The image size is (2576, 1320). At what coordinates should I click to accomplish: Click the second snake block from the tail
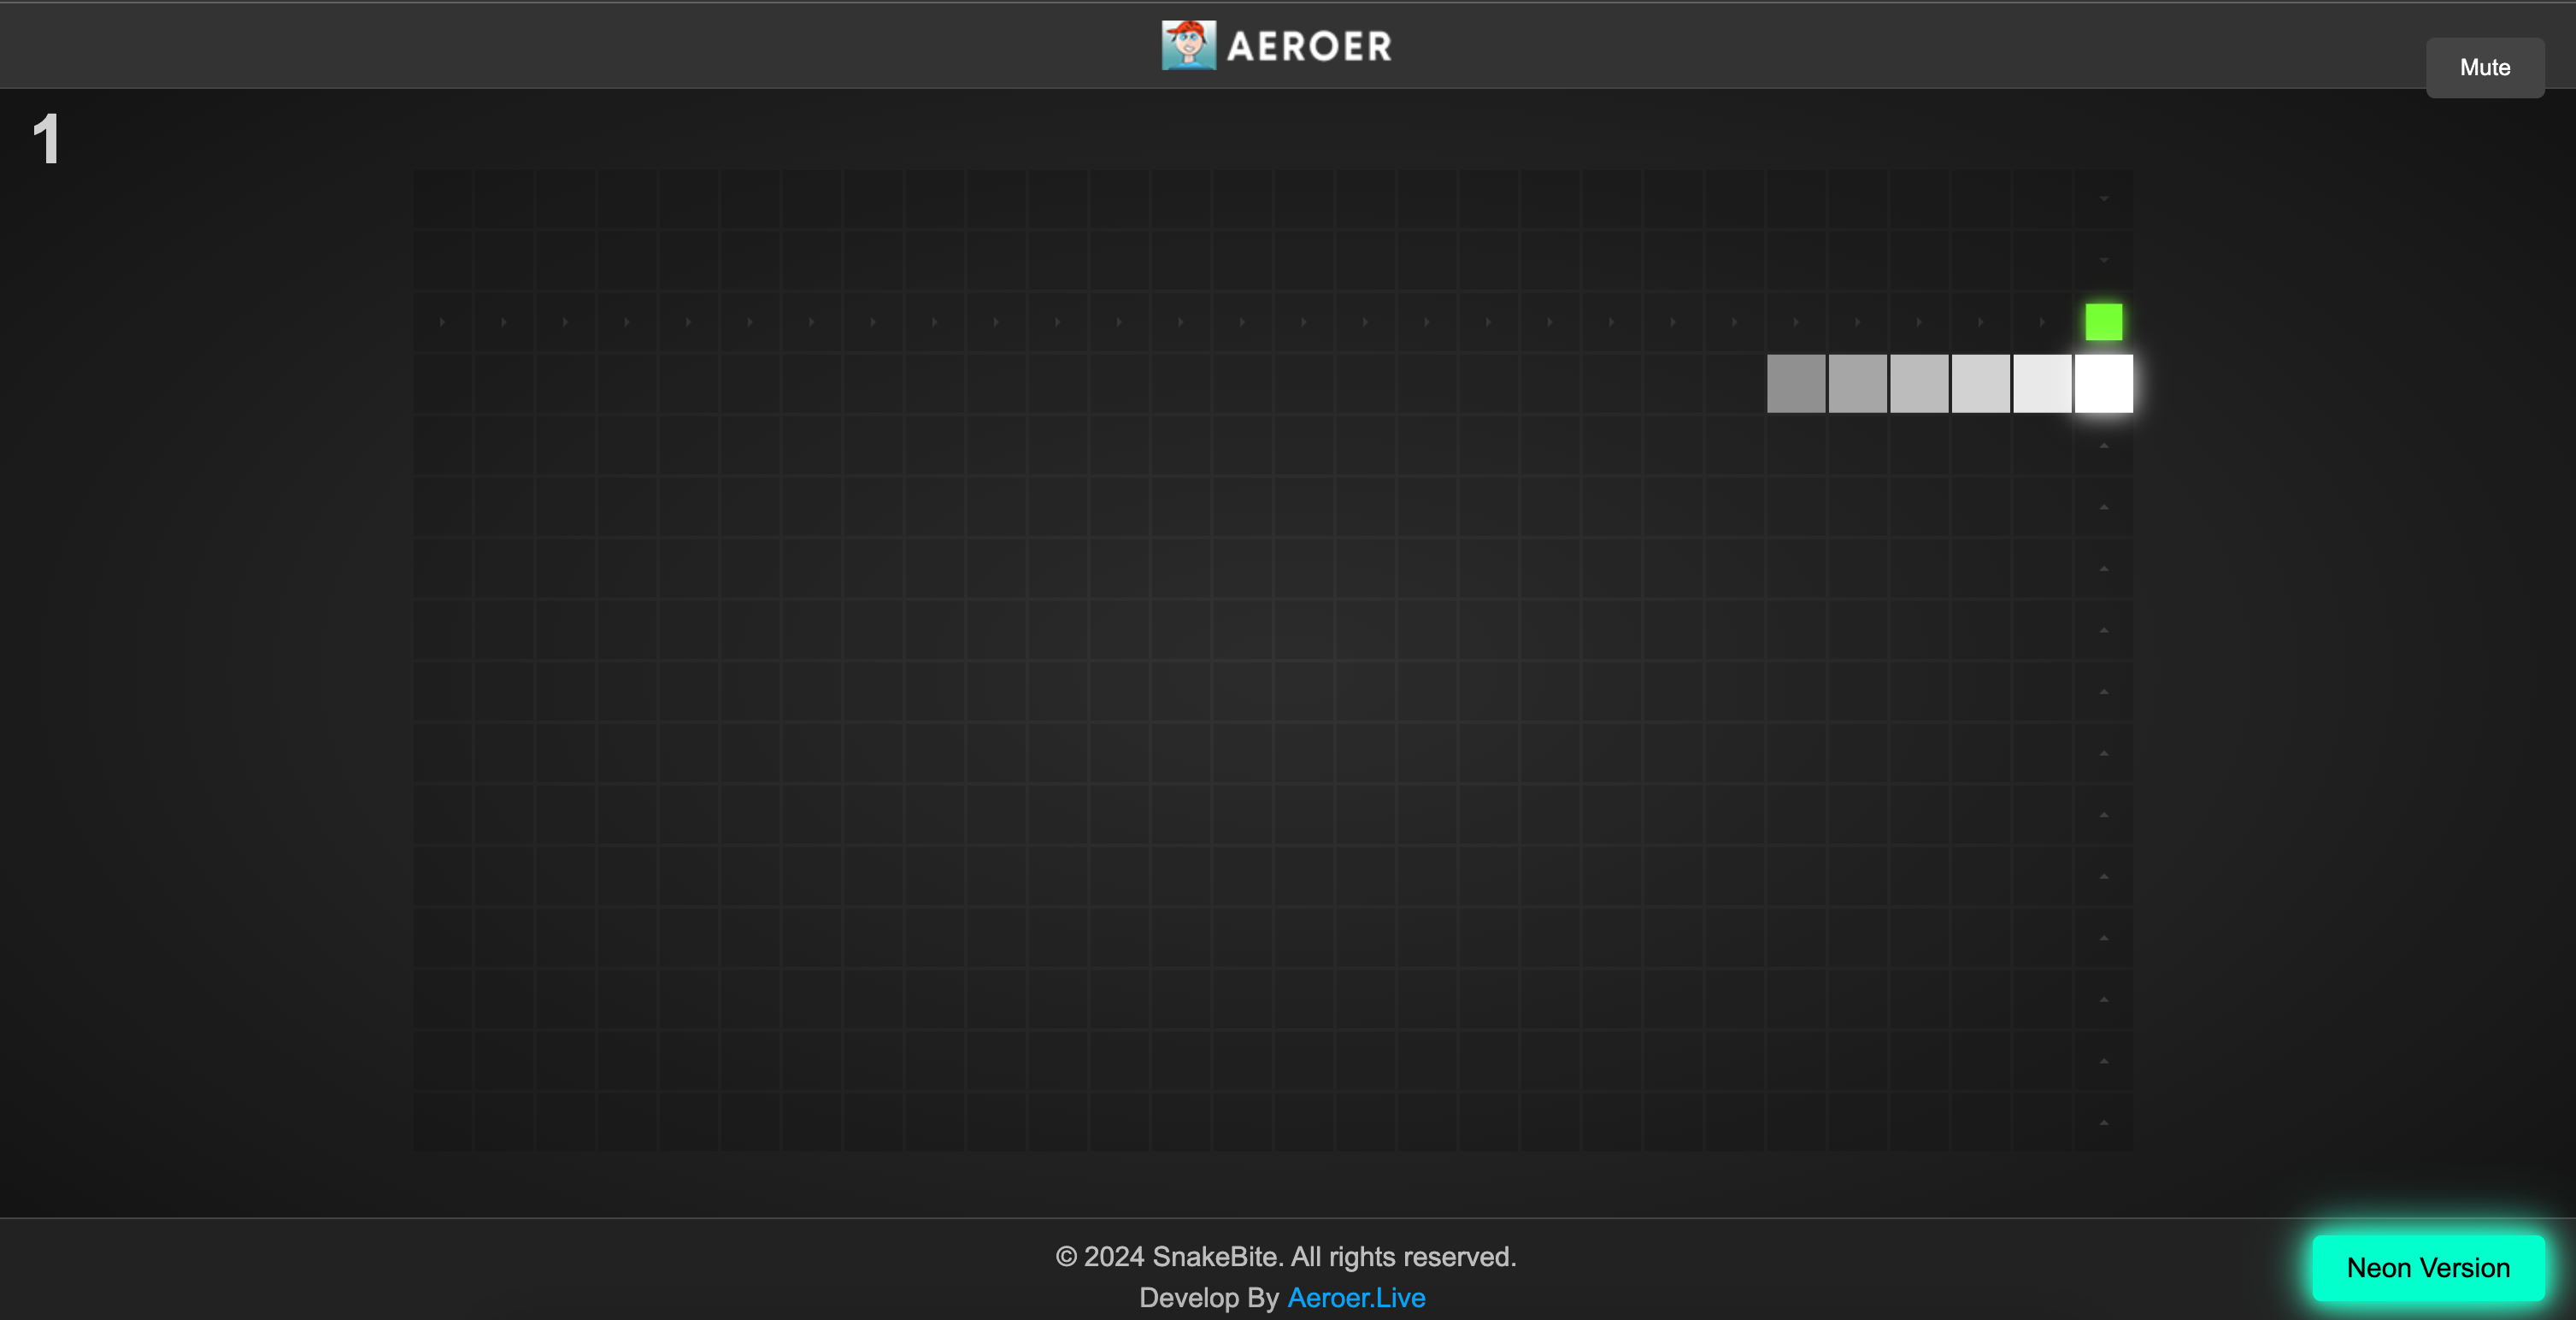[1857, 383]
